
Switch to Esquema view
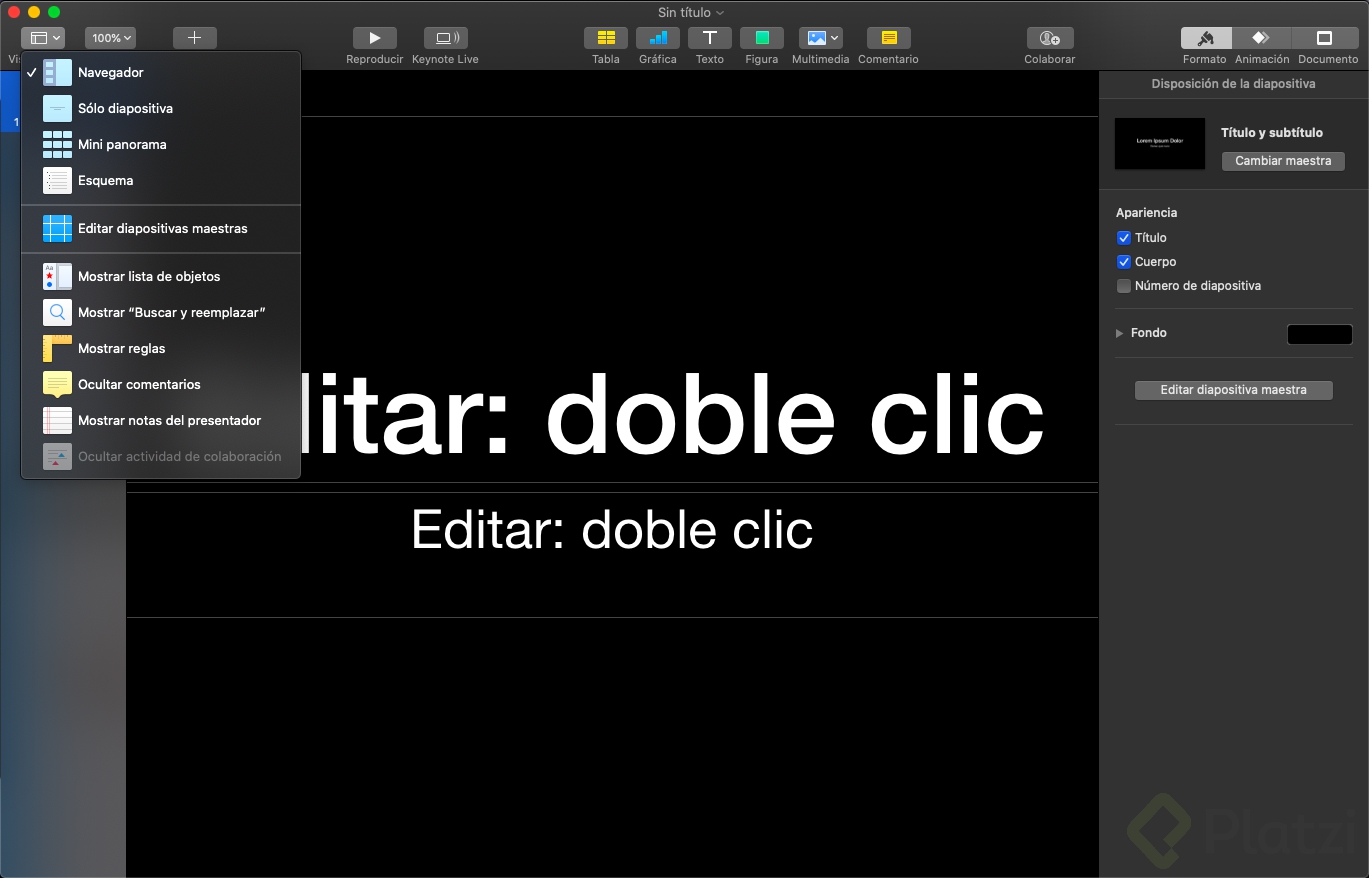click(161, 181)
